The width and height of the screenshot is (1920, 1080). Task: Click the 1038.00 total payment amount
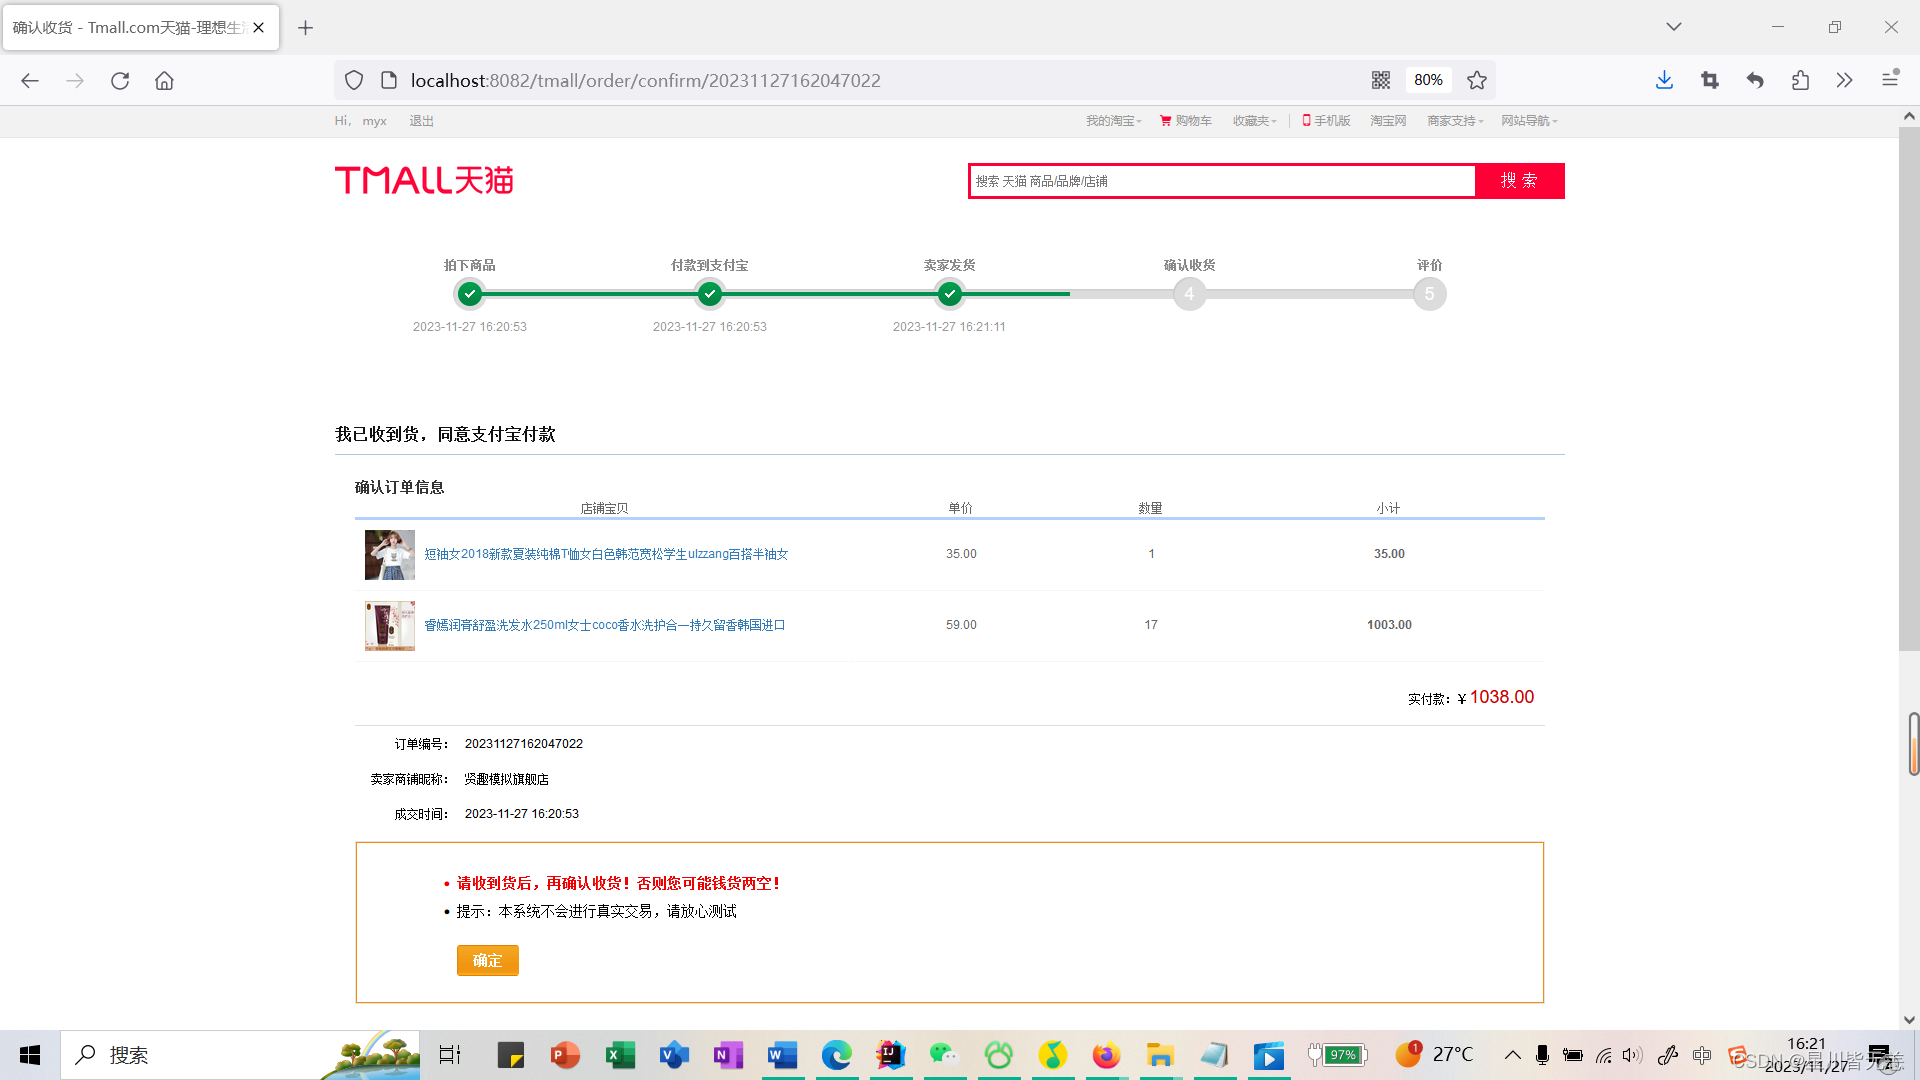pyautogui.click(x=1501, y=697)
